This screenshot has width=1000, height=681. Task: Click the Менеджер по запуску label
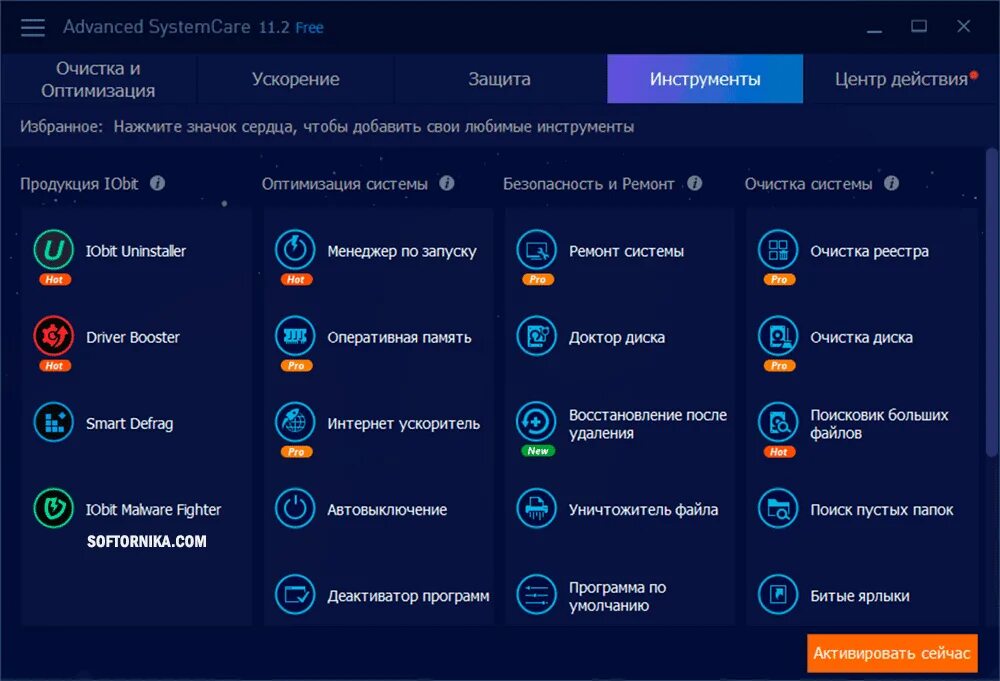click(x=402, y=251)
